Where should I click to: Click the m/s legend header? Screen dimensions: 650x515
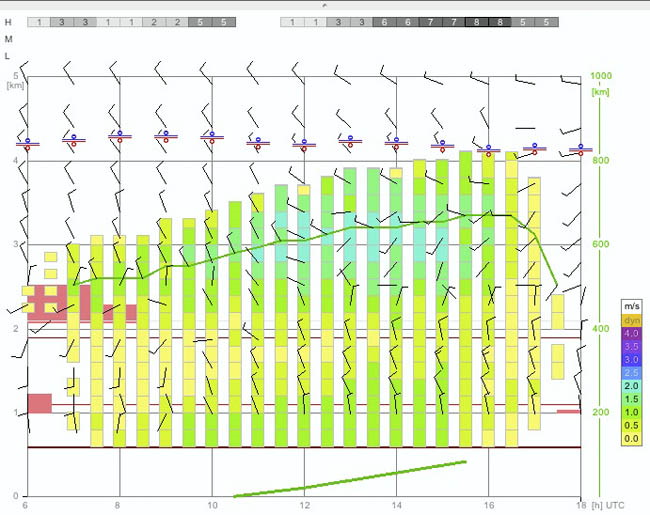click(631, 306)
